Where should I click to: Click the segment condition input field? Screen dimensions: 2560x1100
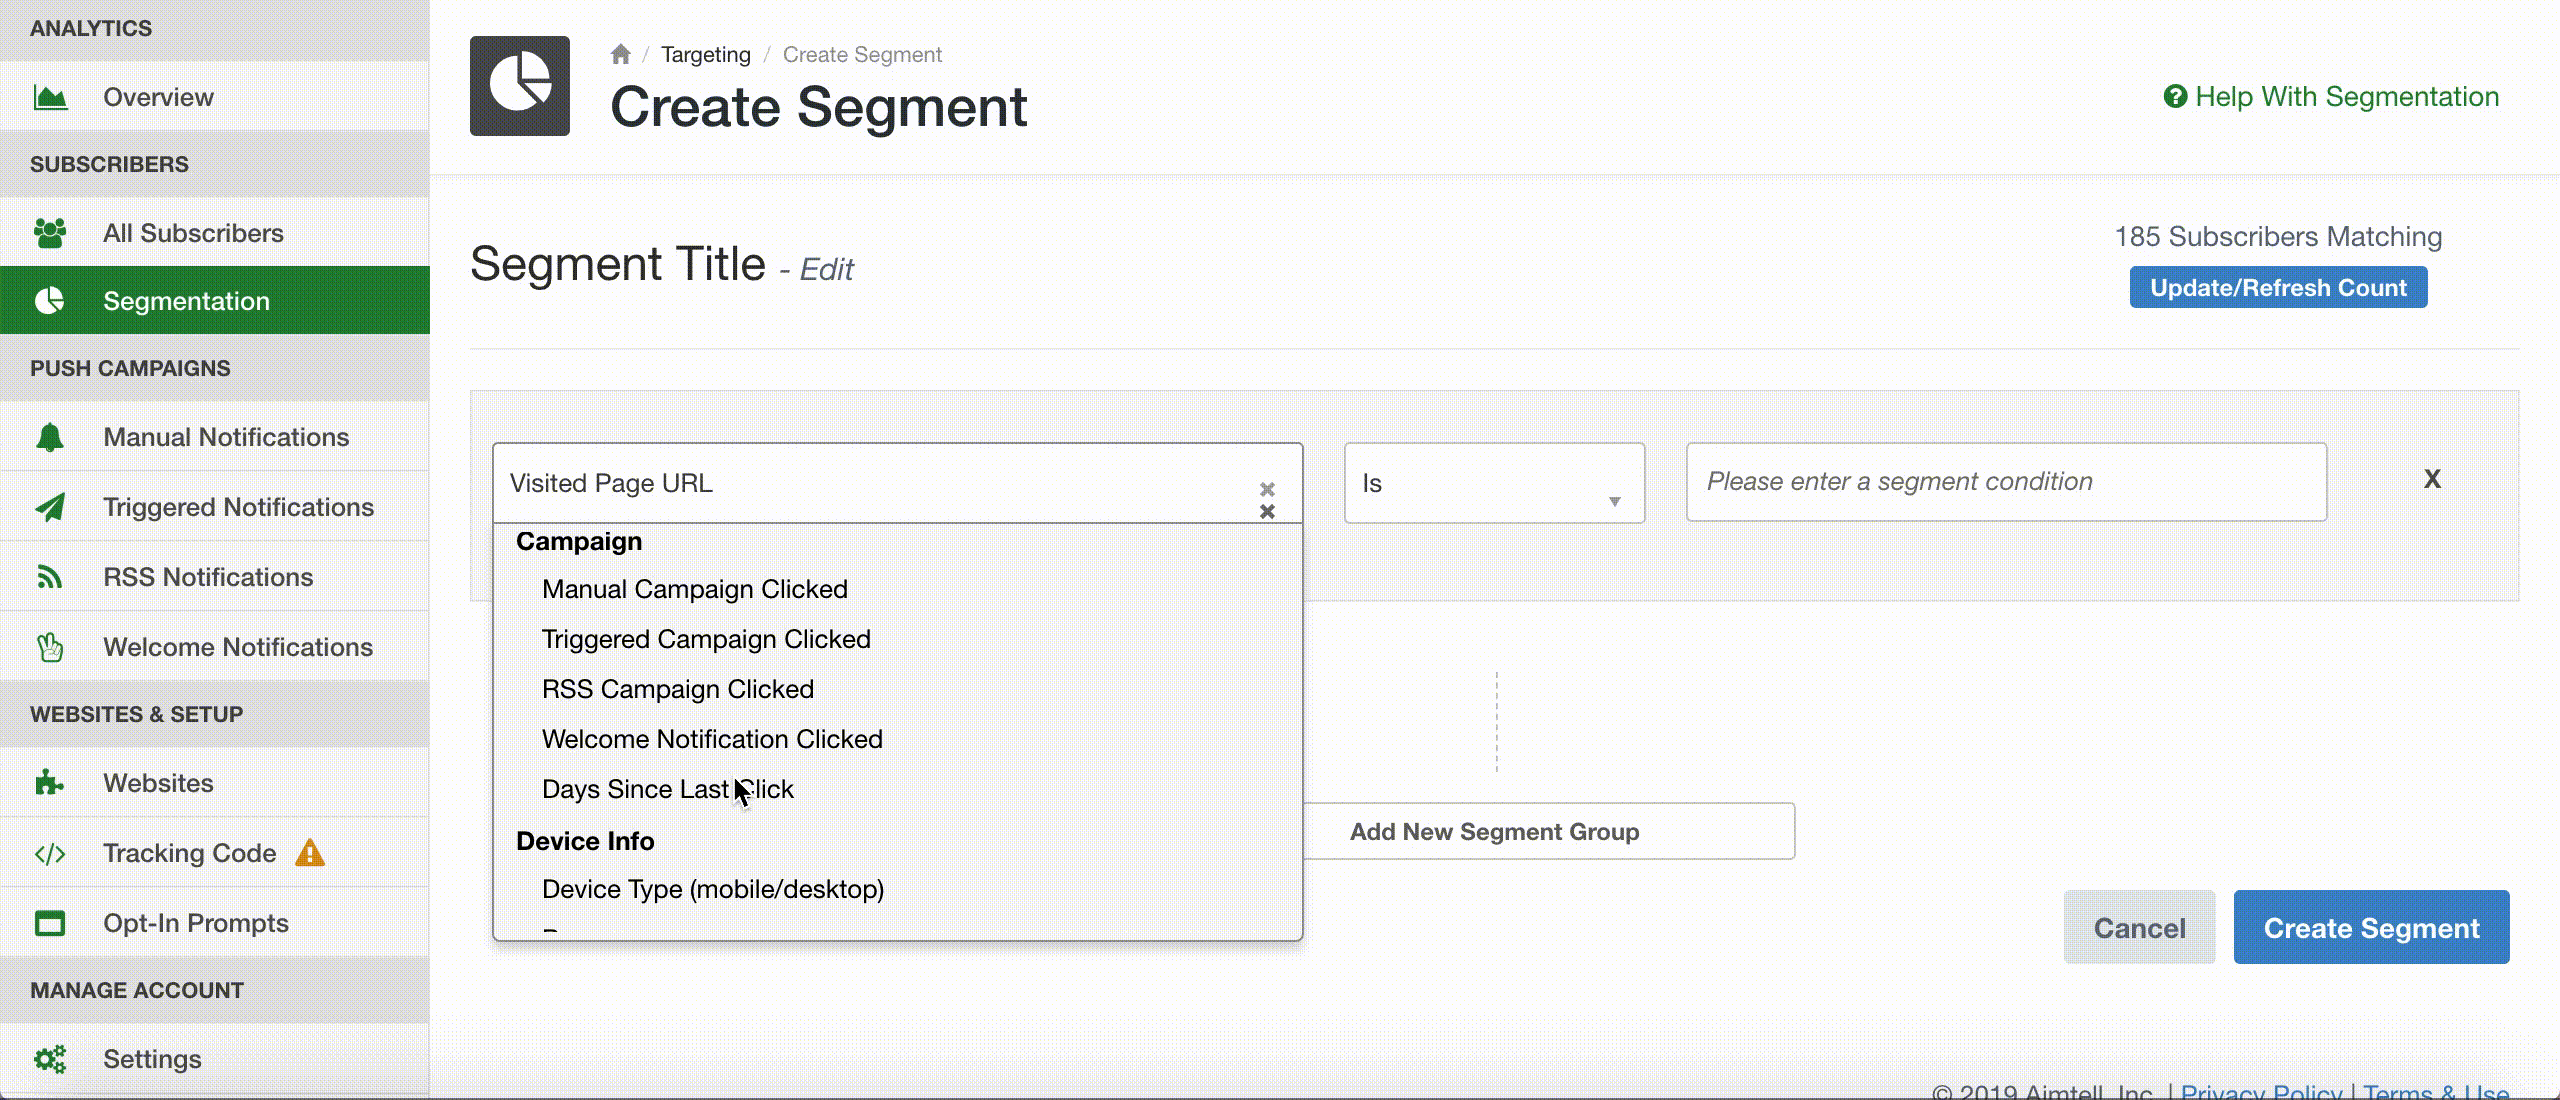2005,482
